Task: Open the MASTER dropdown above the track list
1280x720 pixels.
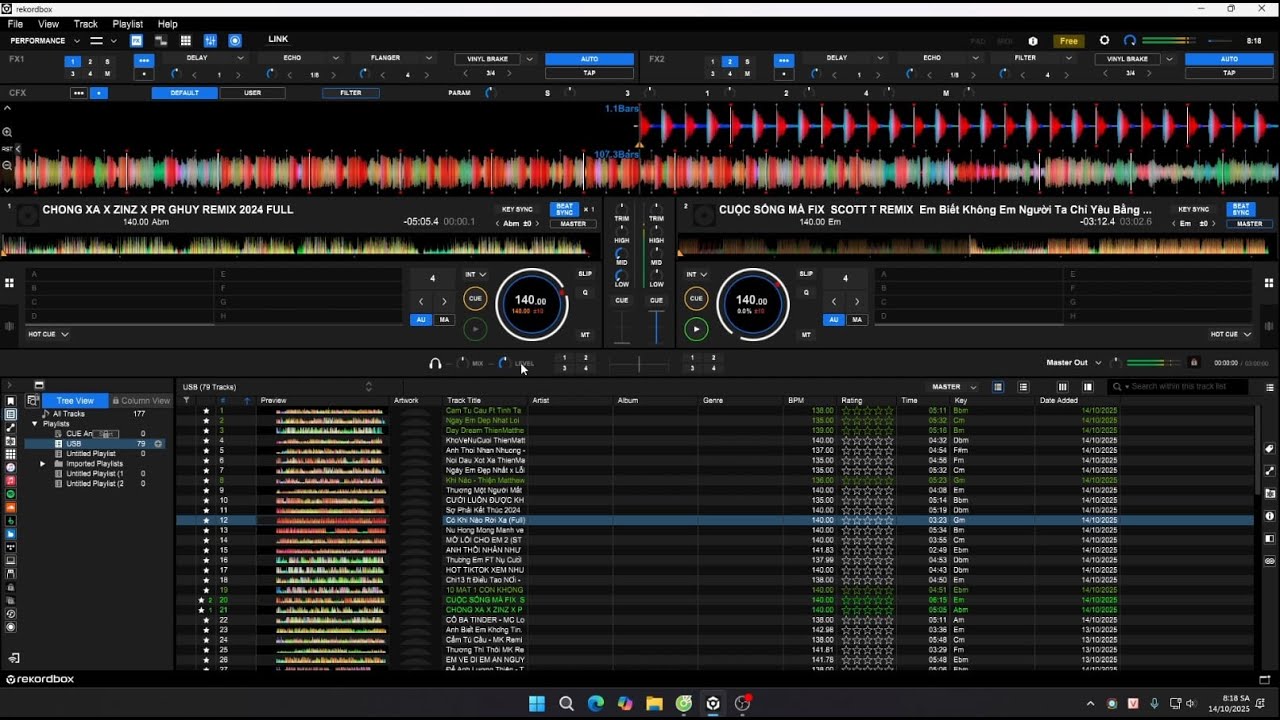Action: 954,387
